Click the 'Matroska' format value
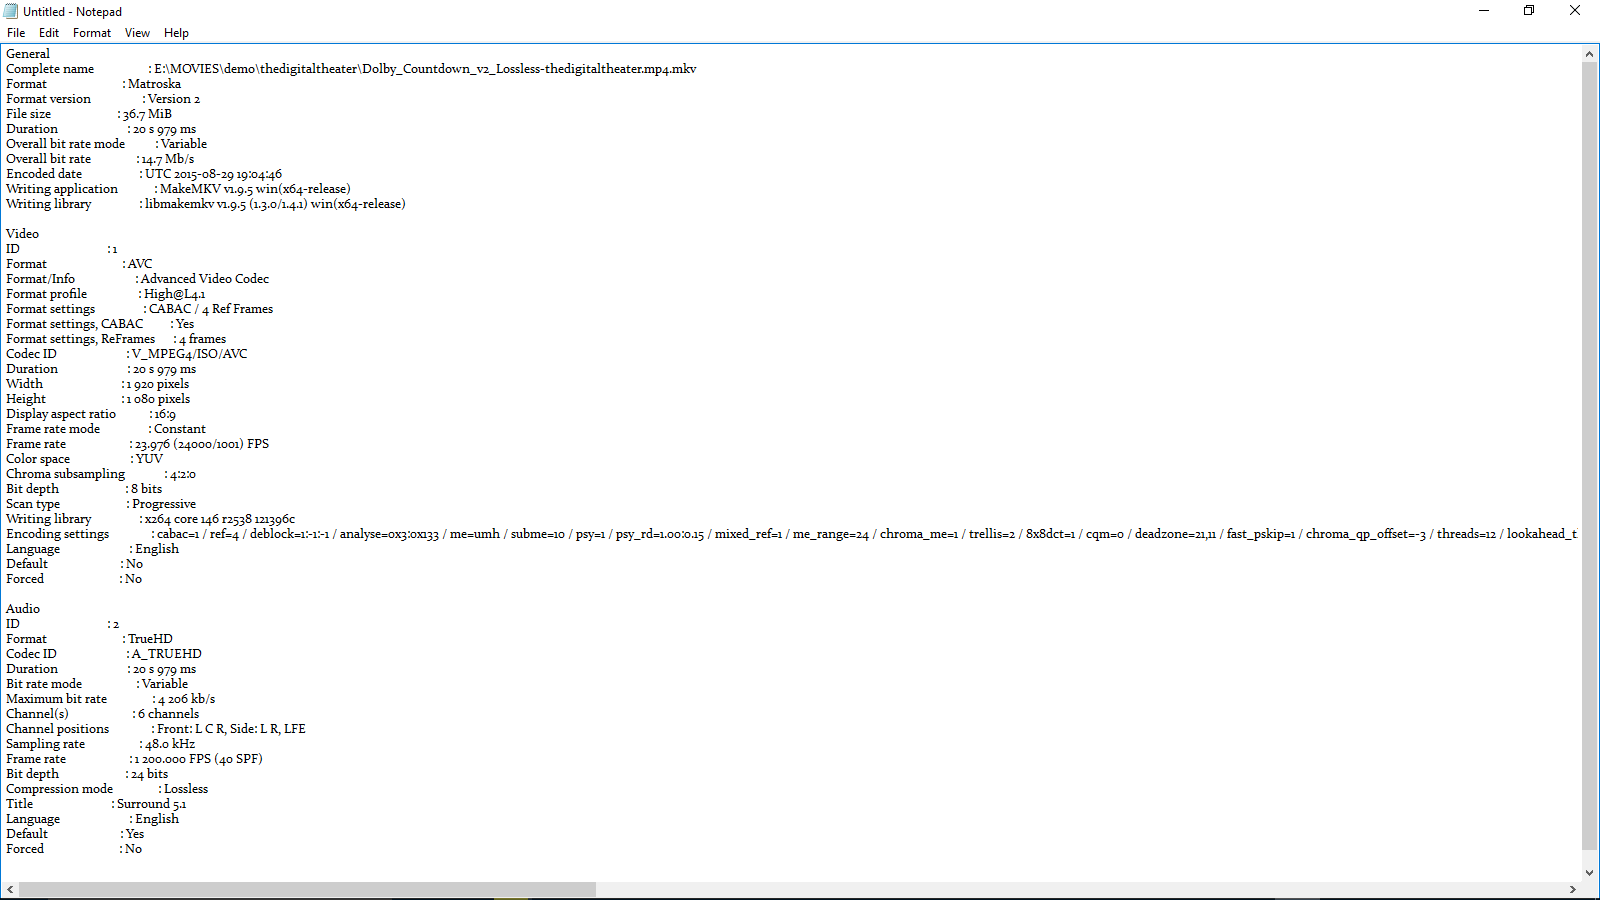The image size is (1600, 900). [154, 84]
